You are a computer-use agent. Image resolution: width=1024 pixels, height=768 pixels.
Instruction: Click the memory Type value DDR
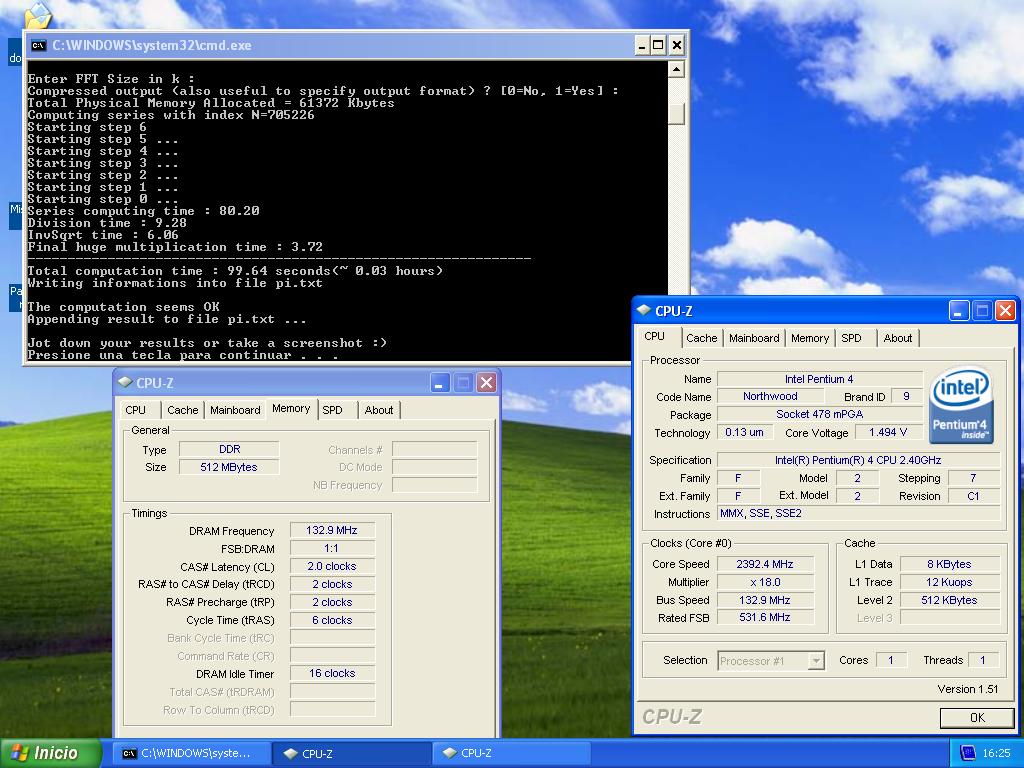(x=229, y=449)
